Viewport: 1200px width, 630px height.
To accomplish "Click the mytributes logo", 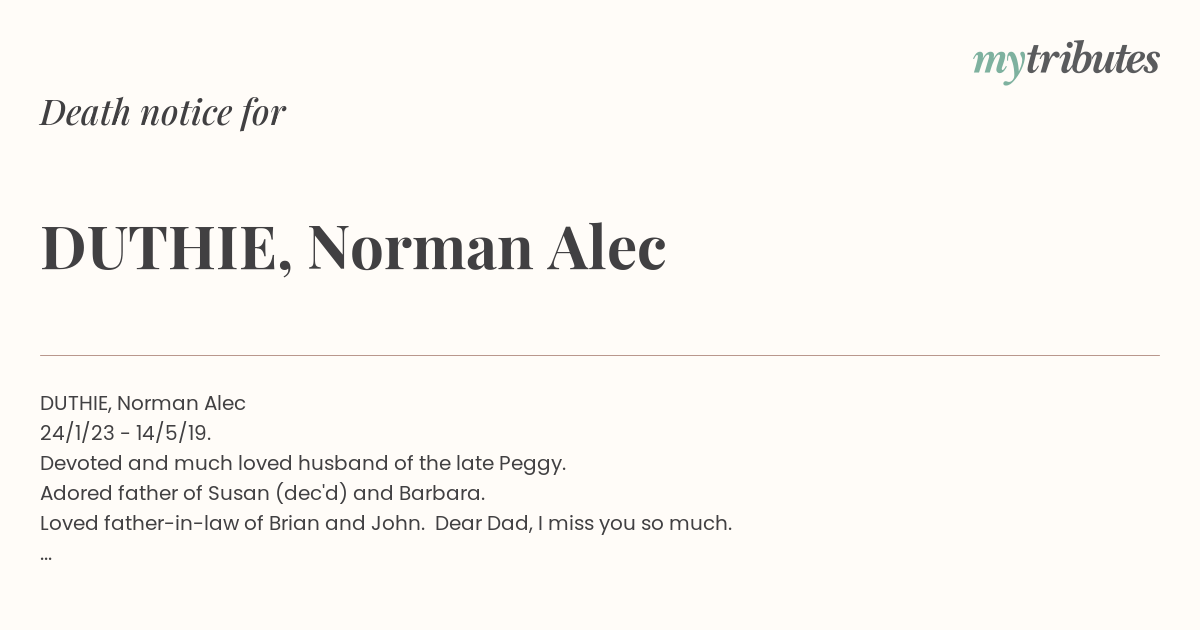I will pyautogui.click(x=1066, y=61).
